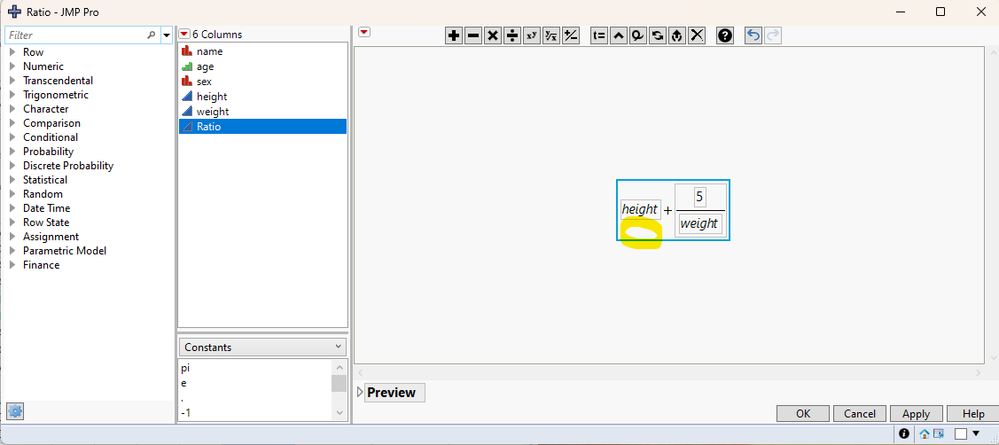Expand the Conditional function group
Image resolution: width=999 pixels, height=445 pixels.
click(12, 137)
